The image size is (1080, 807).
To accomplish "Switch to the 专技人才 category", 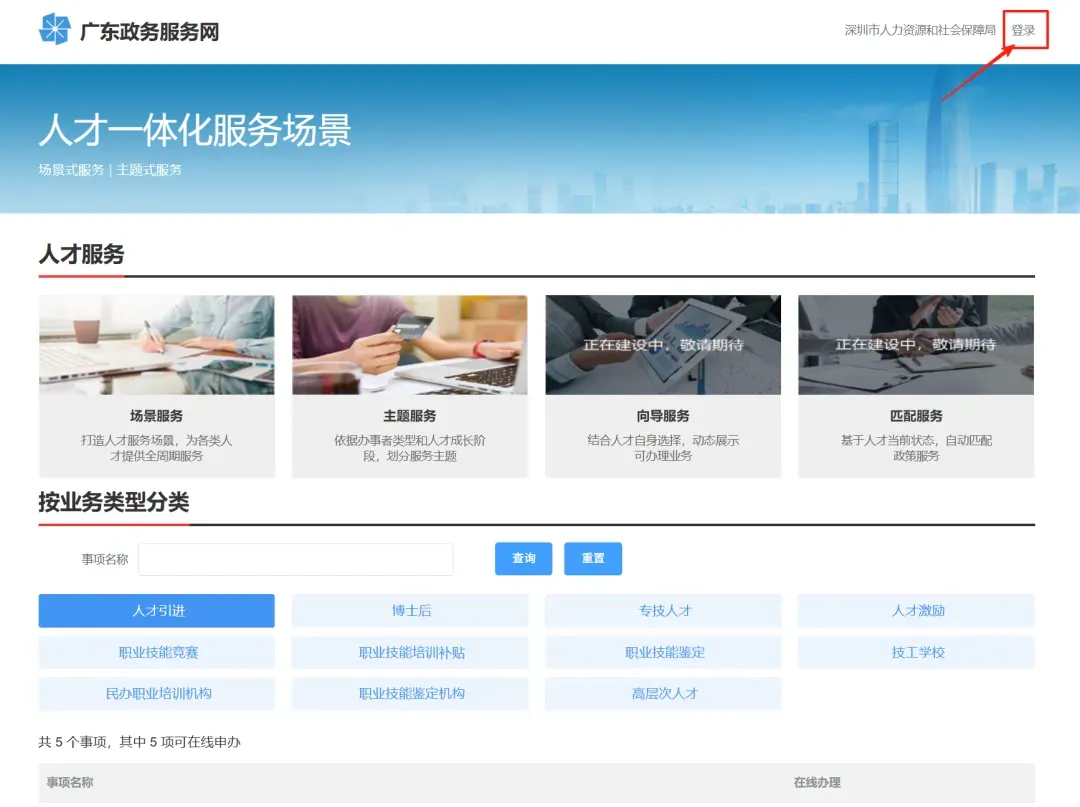I will pyautogui.click(x=663, y=611).
